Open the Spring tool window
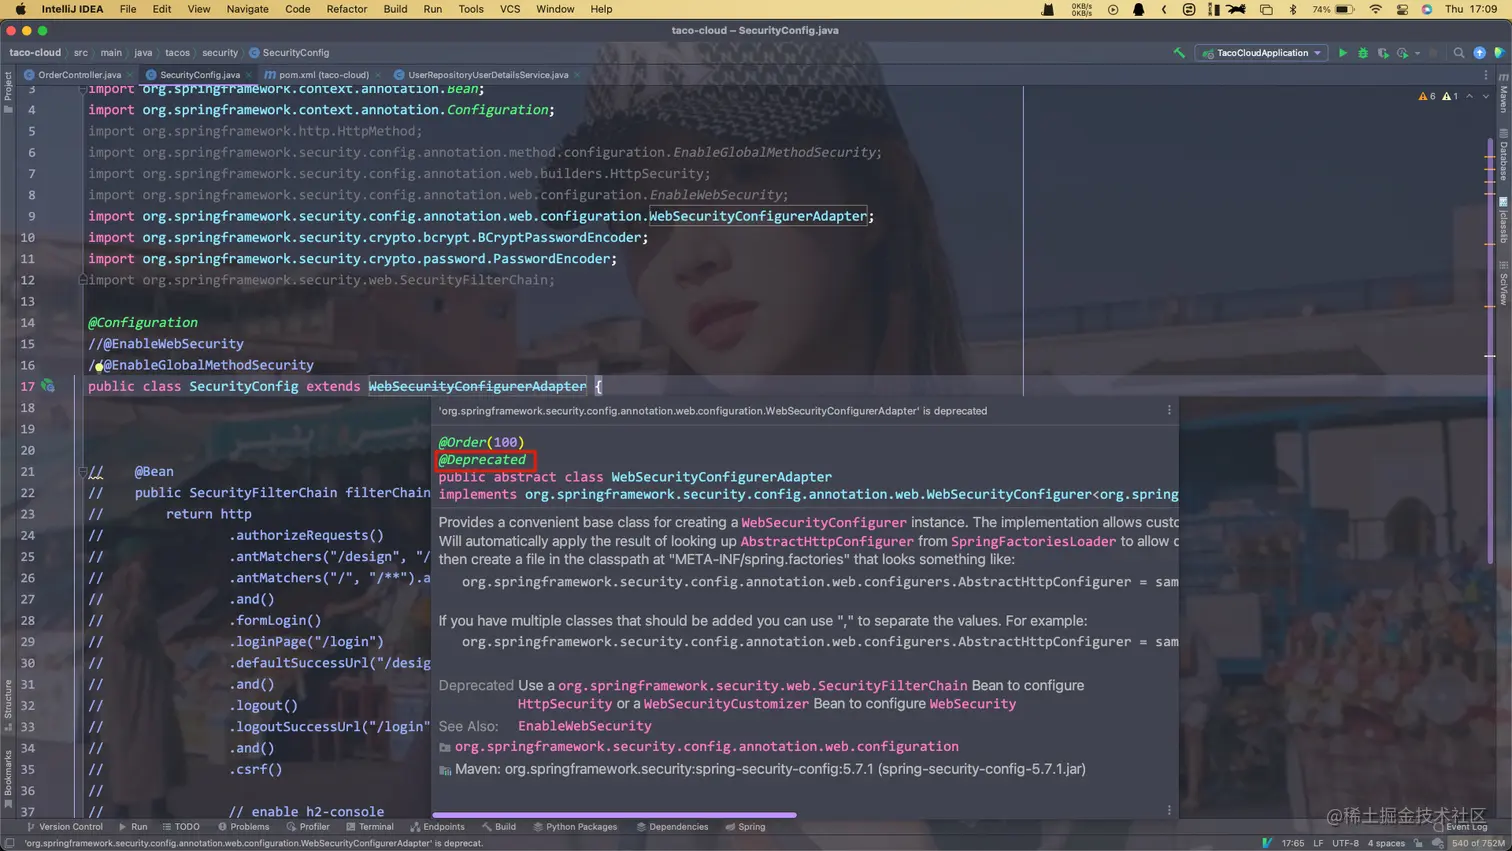This screenshot has width=1512, height=851. coord(745,827)
